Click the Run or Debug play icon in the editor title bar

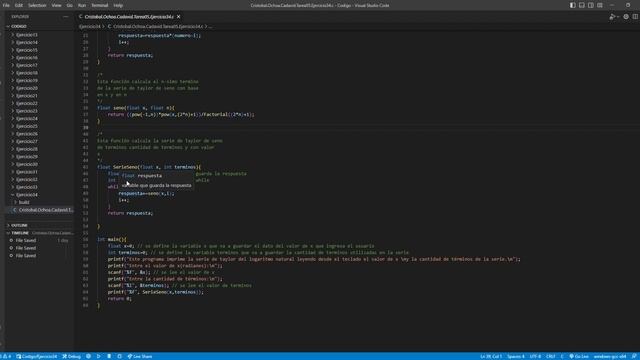(x=612, y=17)
